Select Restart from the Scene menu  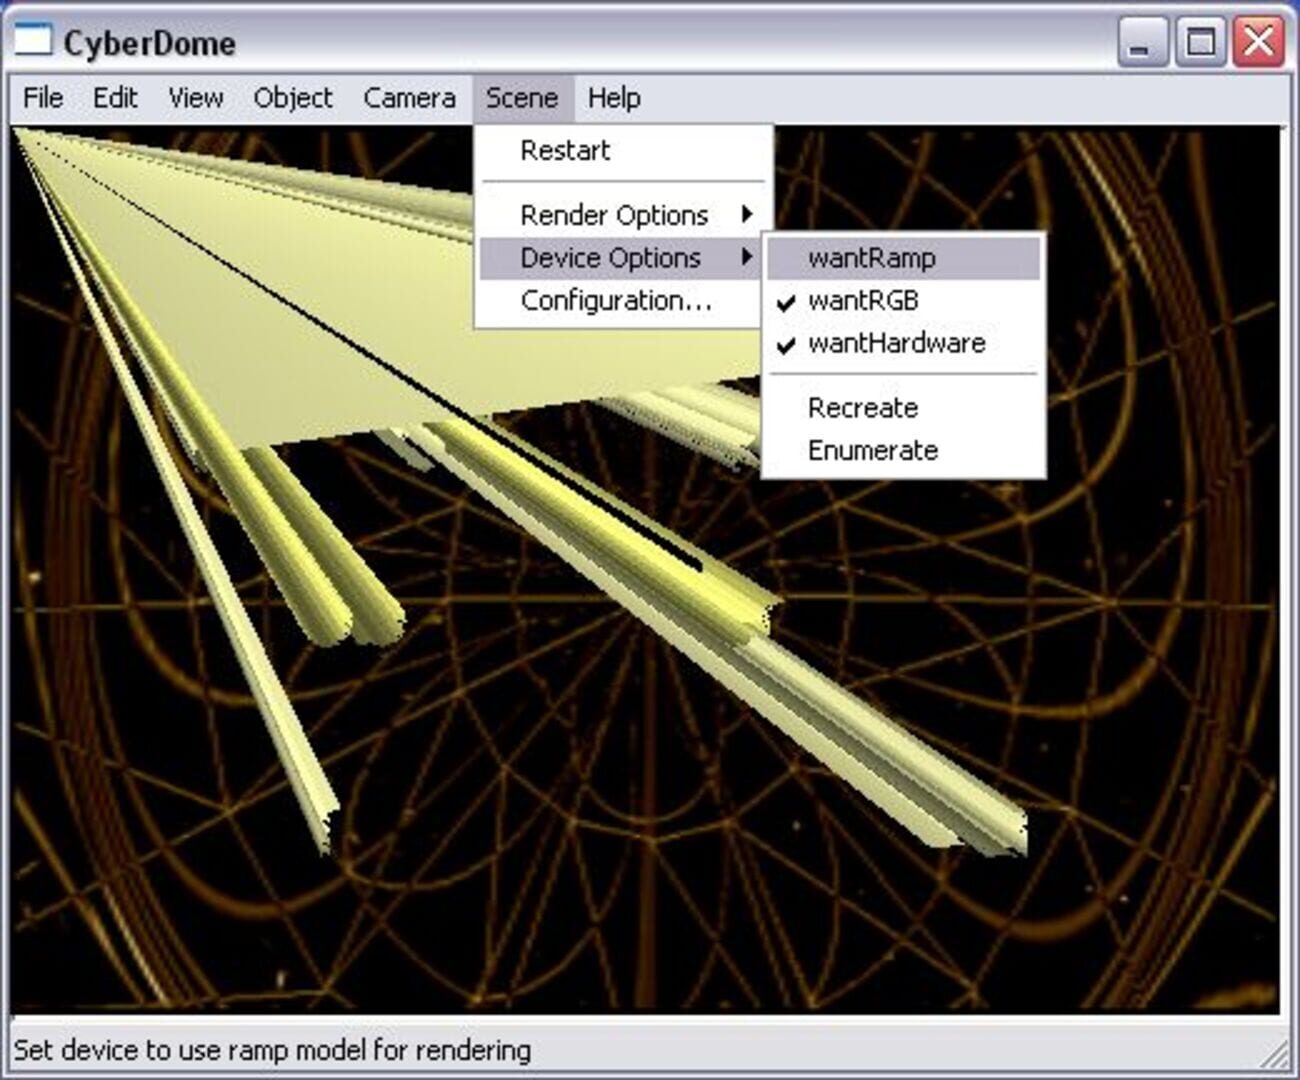coord(563,150)
